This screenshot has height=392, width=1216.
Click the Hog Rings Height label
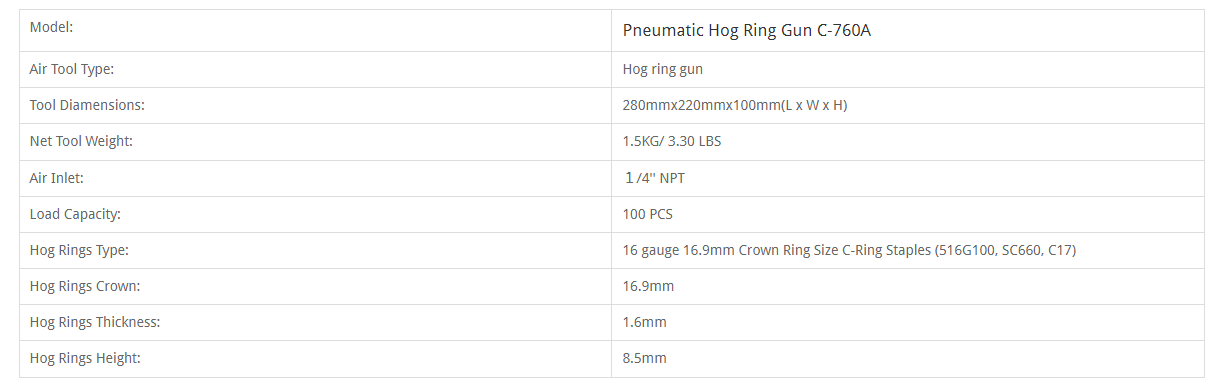[x=85, y=358]
